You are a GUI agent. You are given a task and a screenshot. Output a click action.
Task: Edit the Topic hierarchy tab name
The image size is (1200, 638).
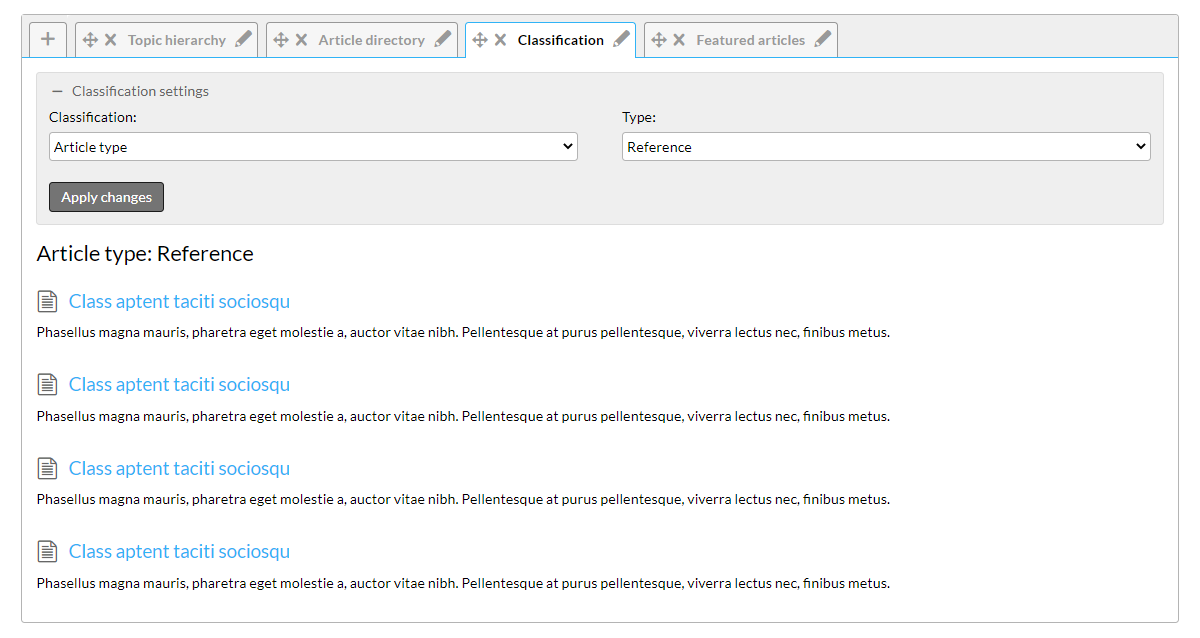click(x=243, y=40)
